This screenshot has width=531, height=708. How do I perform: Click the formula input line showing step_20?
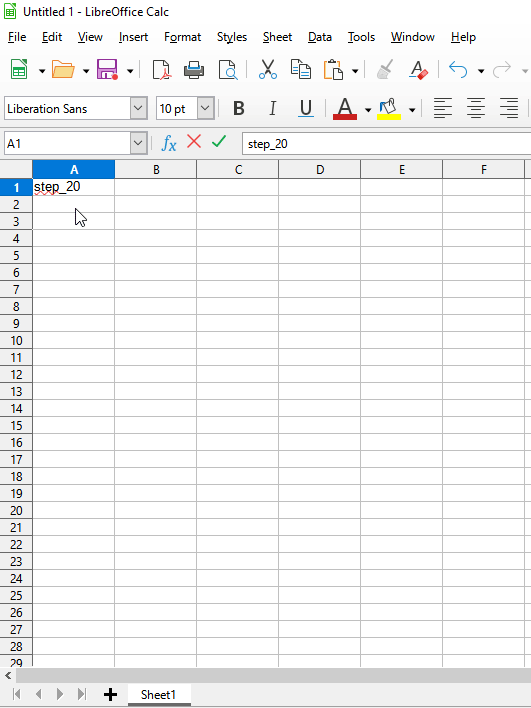click(387, 144)
